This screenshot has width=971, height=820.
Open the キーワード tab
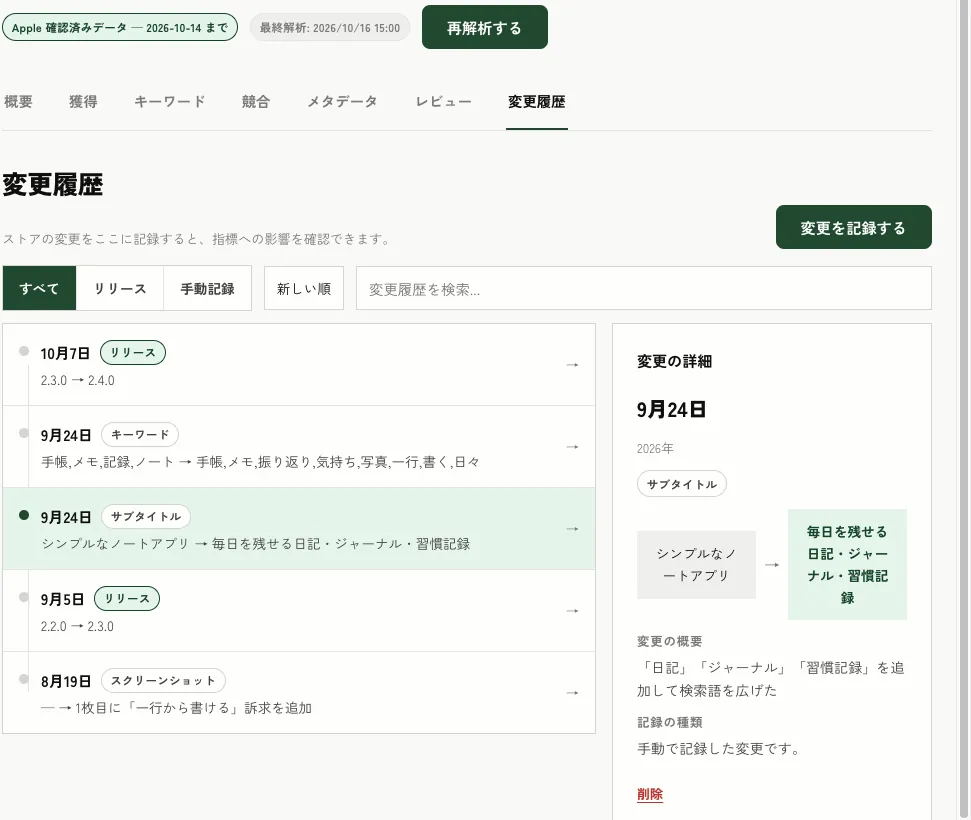coord(170,102)
